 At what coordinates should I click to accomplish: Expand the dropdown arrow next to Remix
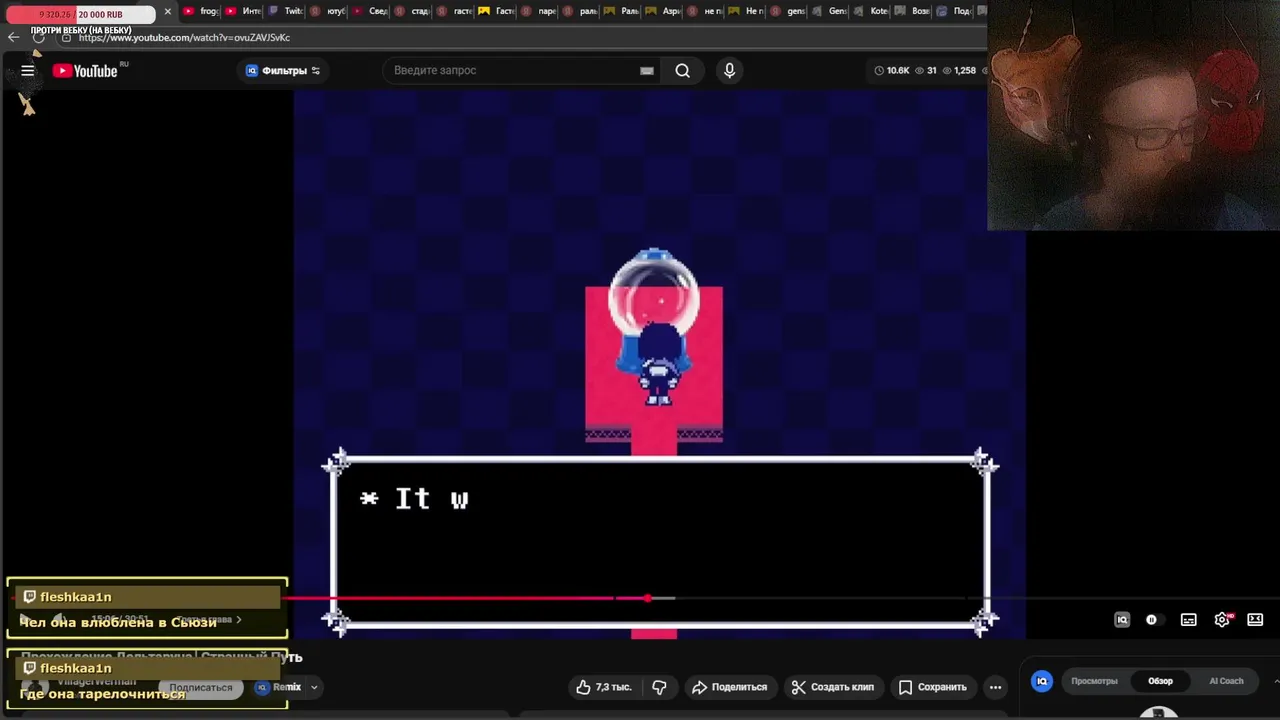pos(314,687)
